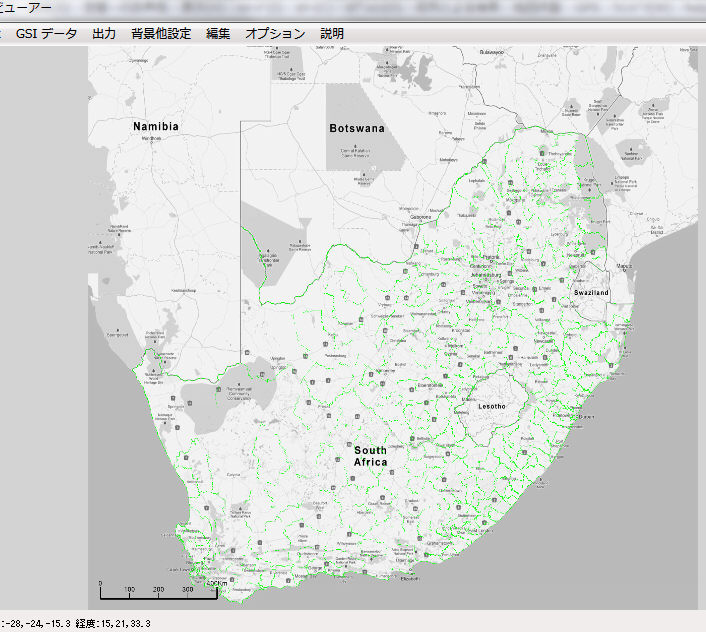Screen dimensions: 706x632
Task: Click the Maputo city label
Action: point(625,266)
